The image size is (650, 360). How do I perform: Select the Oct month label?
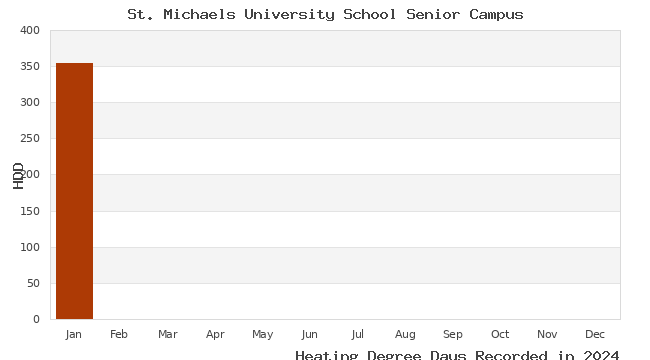coord(500,334)
